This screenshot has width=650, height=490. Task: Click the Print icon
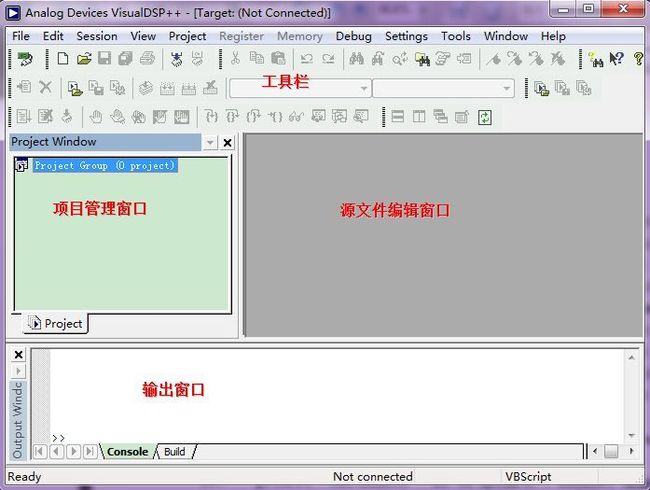pyautogui.click(x=147, y=58)
